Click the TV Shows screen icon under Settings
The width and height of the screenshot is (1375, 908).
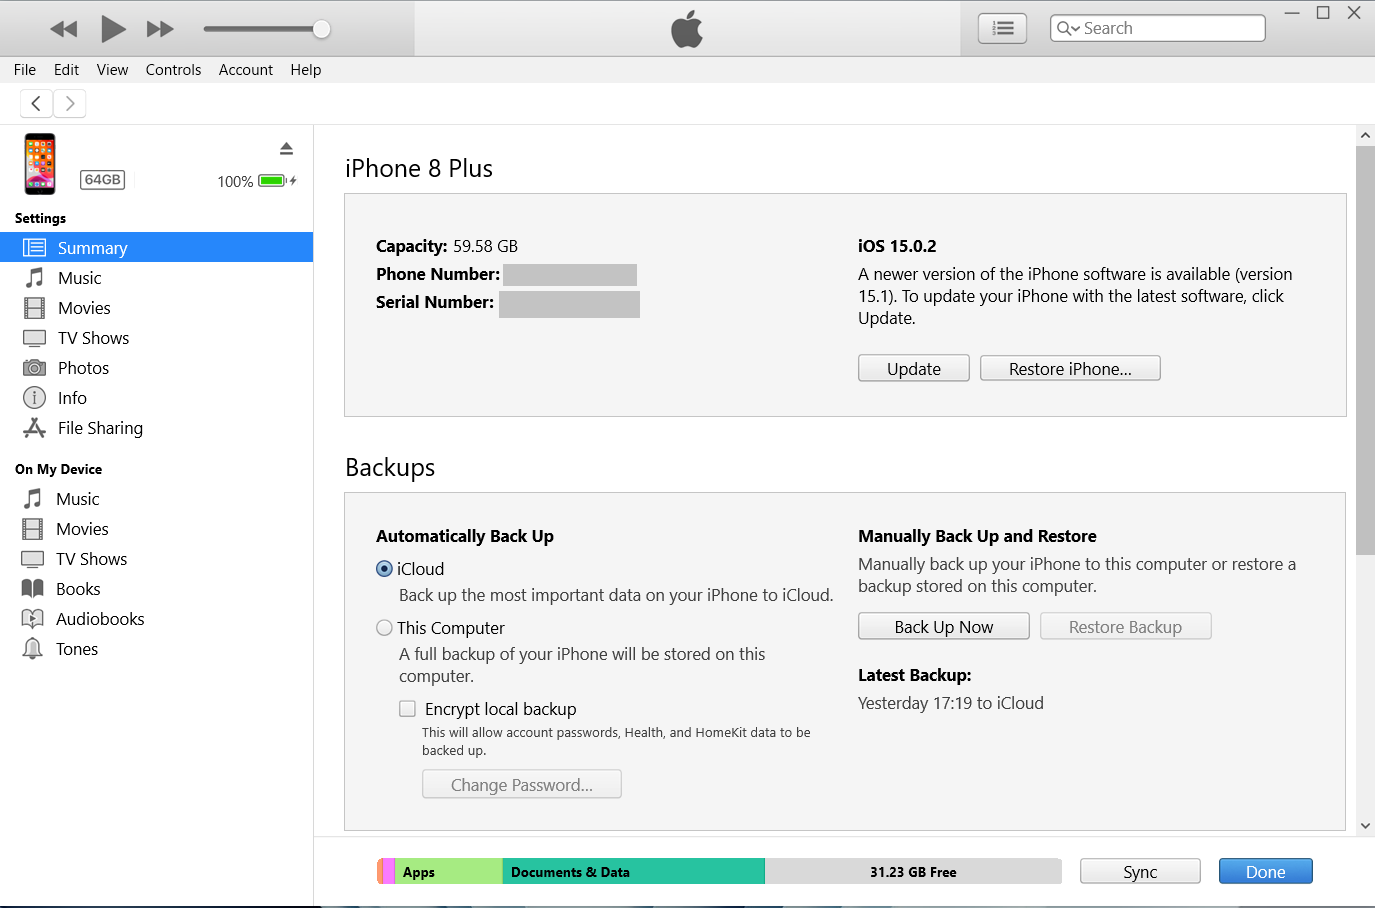point(34,338)
